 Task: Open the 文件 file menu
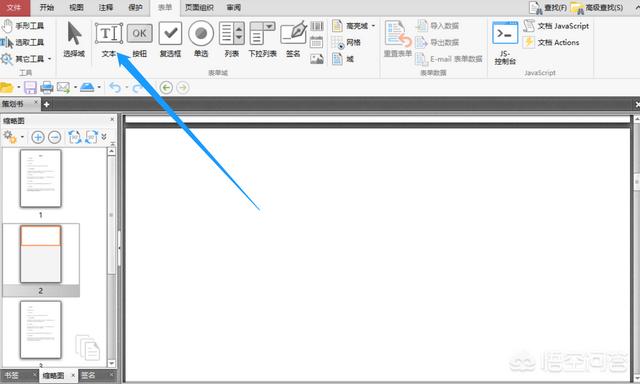15,7
